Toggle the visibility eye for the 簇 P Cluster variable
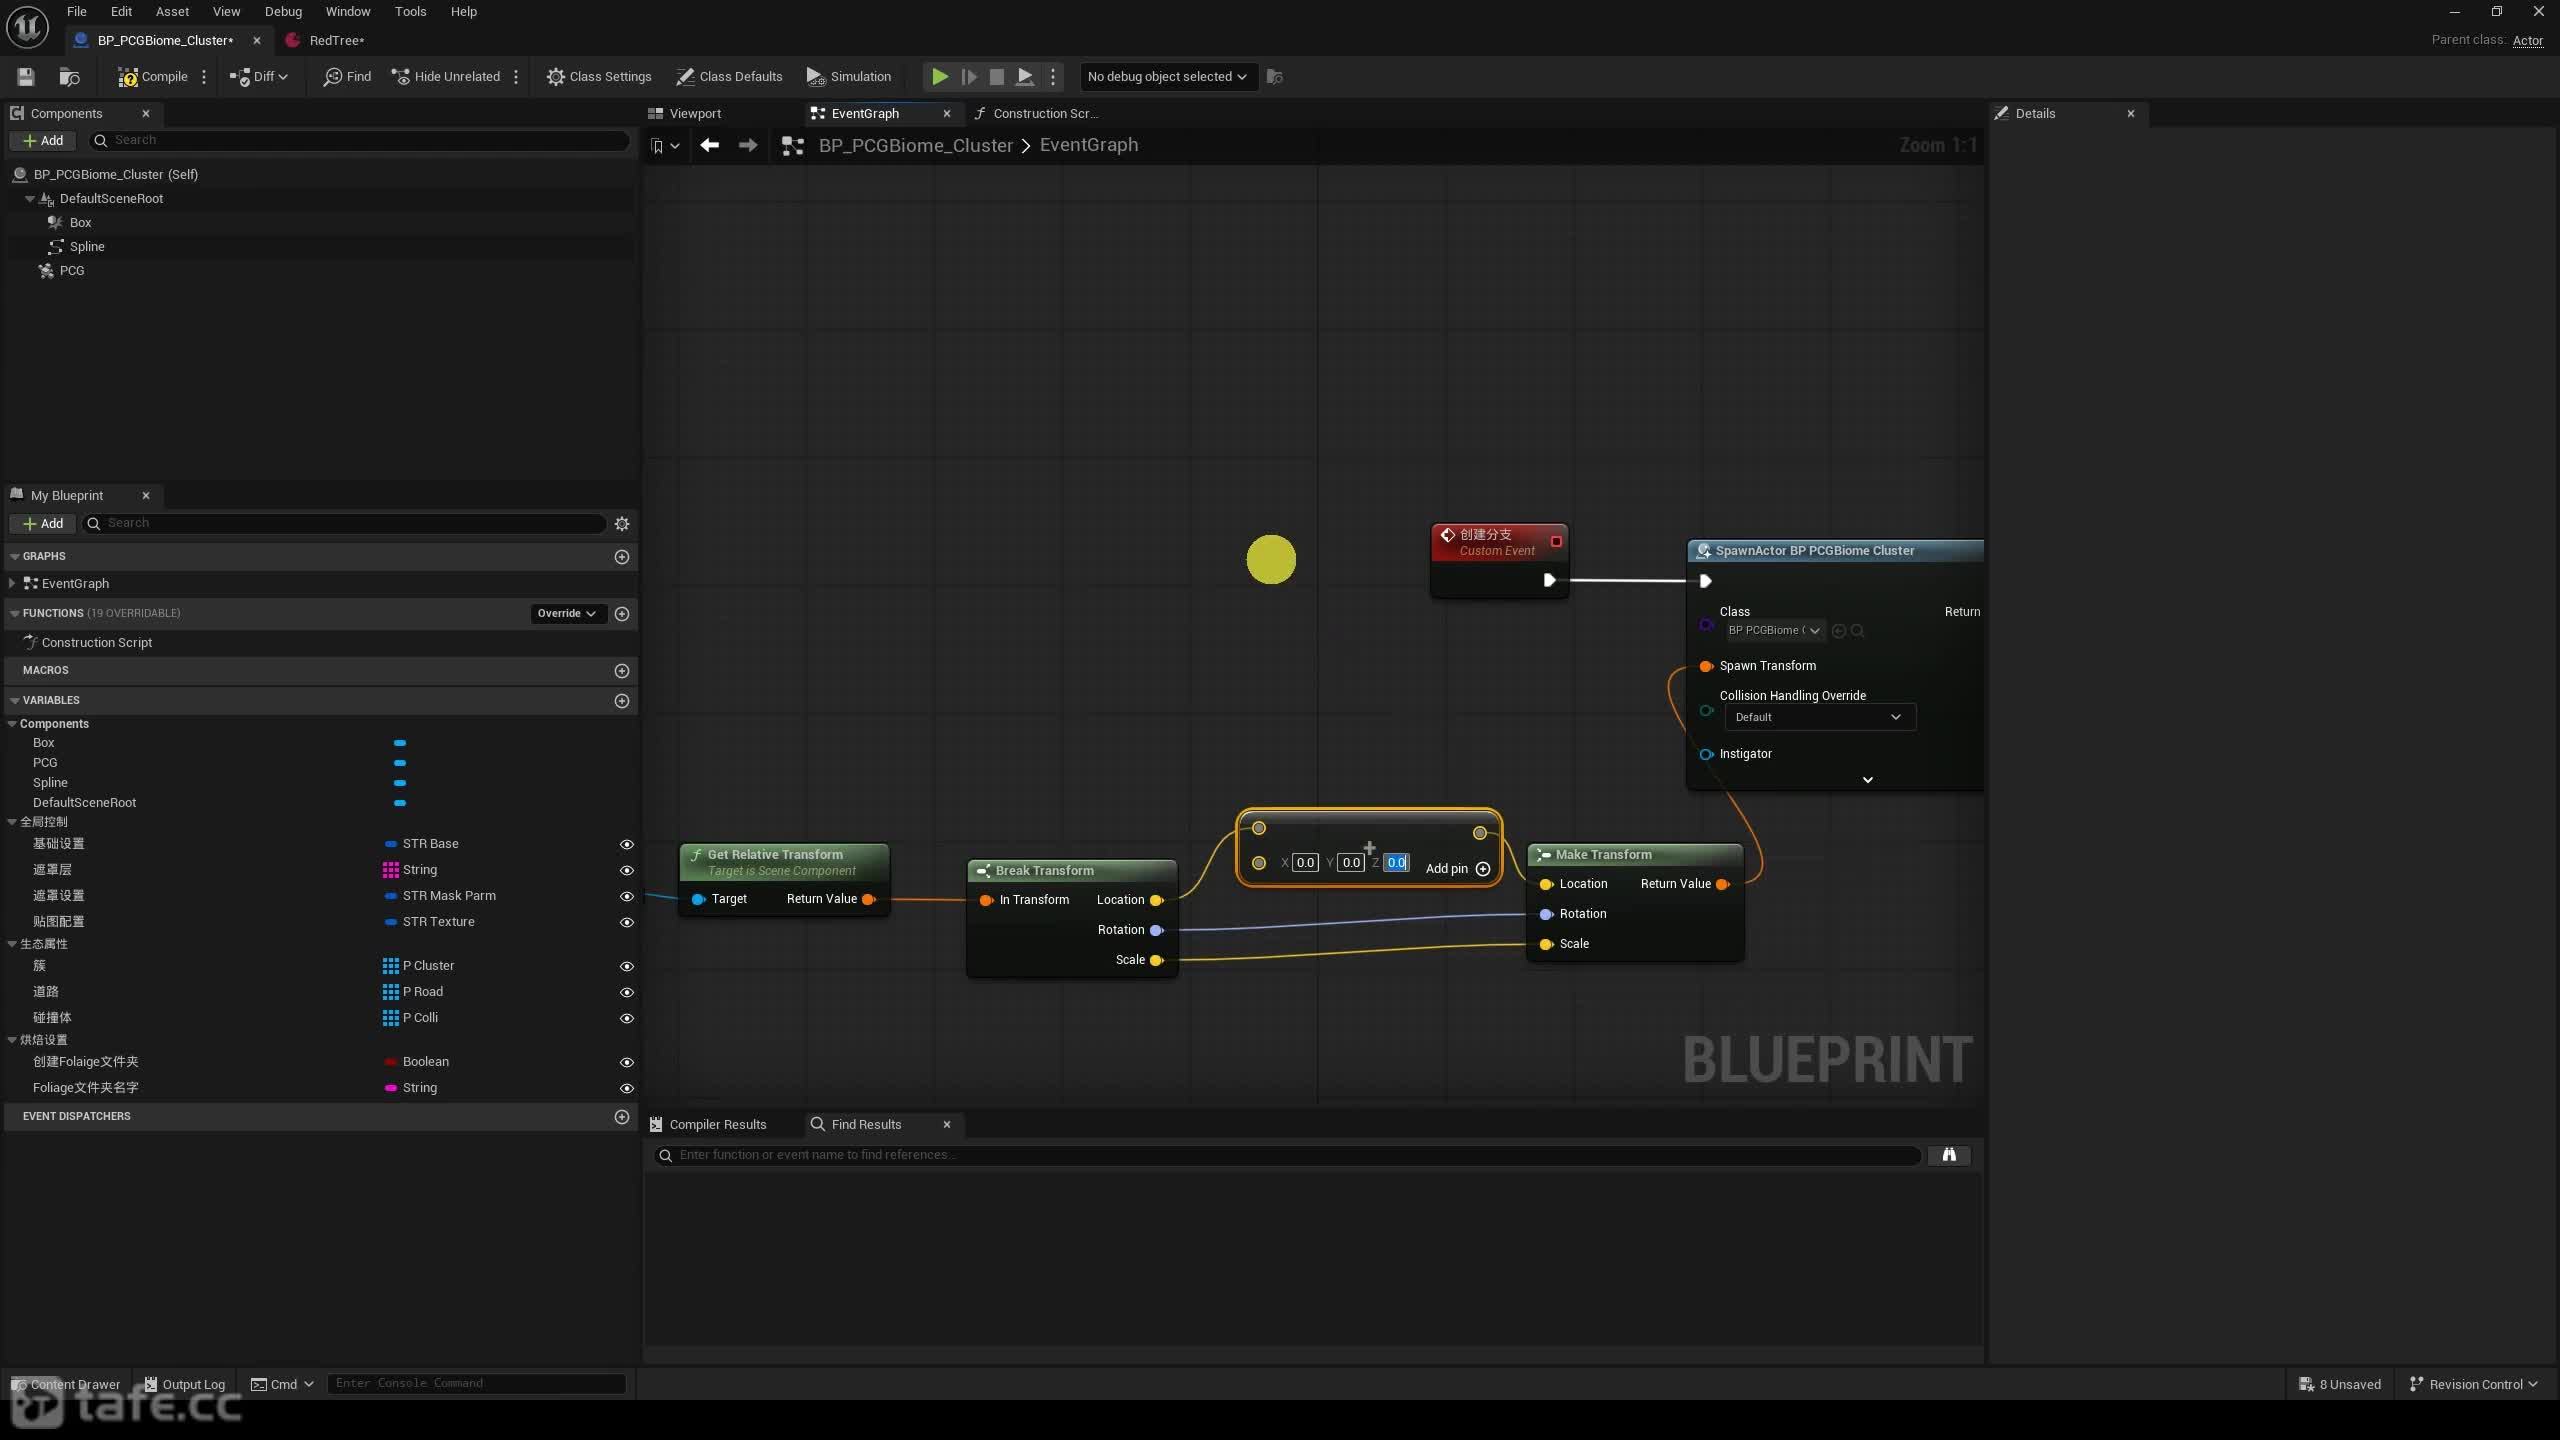The height and width of the screenshot is (1440, 2560). click(627, 966)
